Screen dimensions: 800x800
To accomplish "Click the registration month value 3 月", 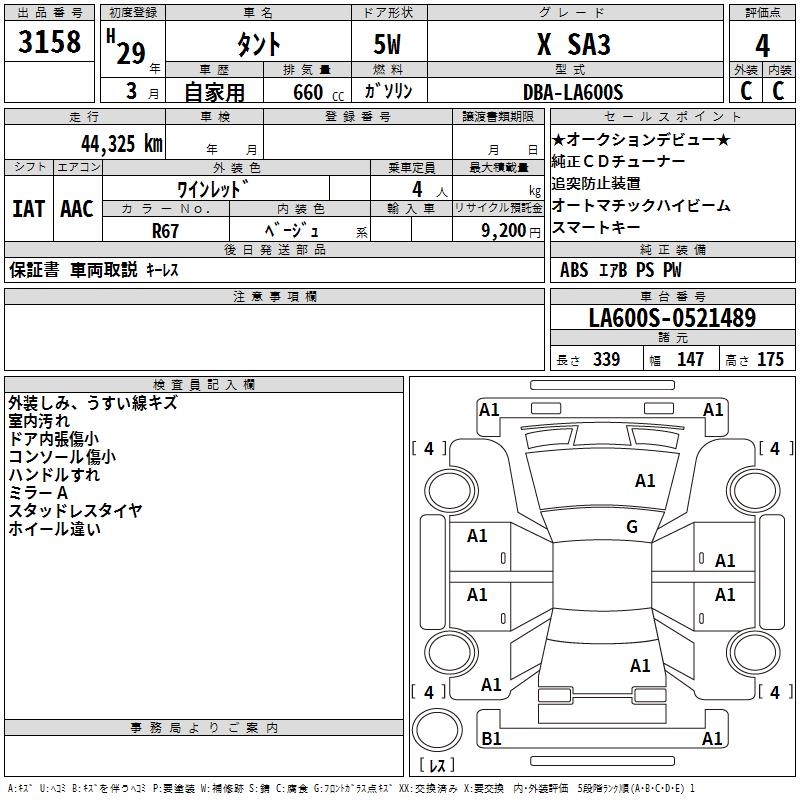I will [142, 91].
